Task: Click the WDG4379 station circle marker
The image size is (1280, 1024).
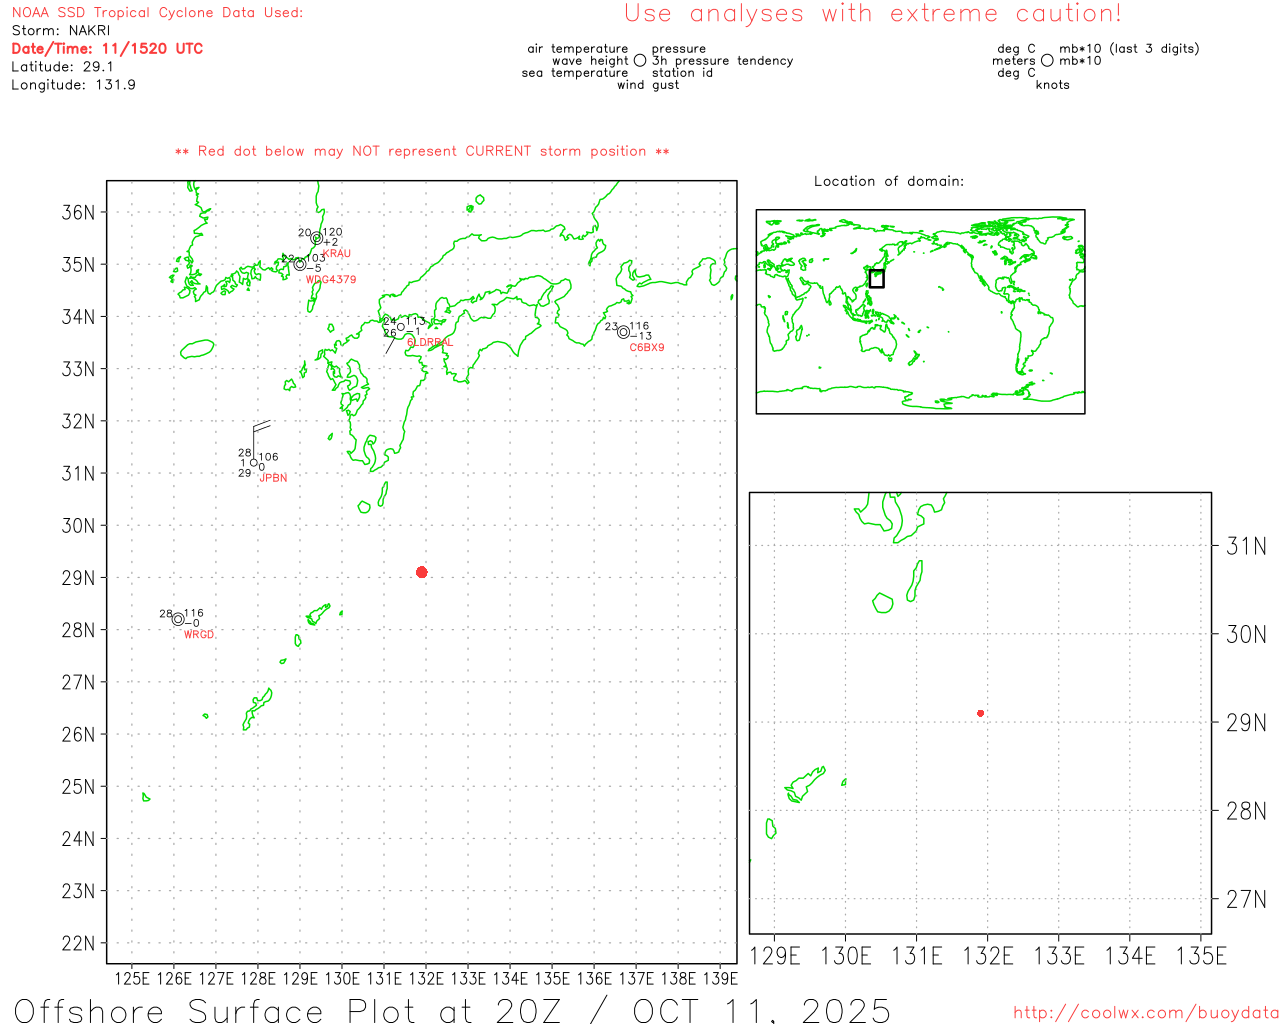Action: point(300,264)
